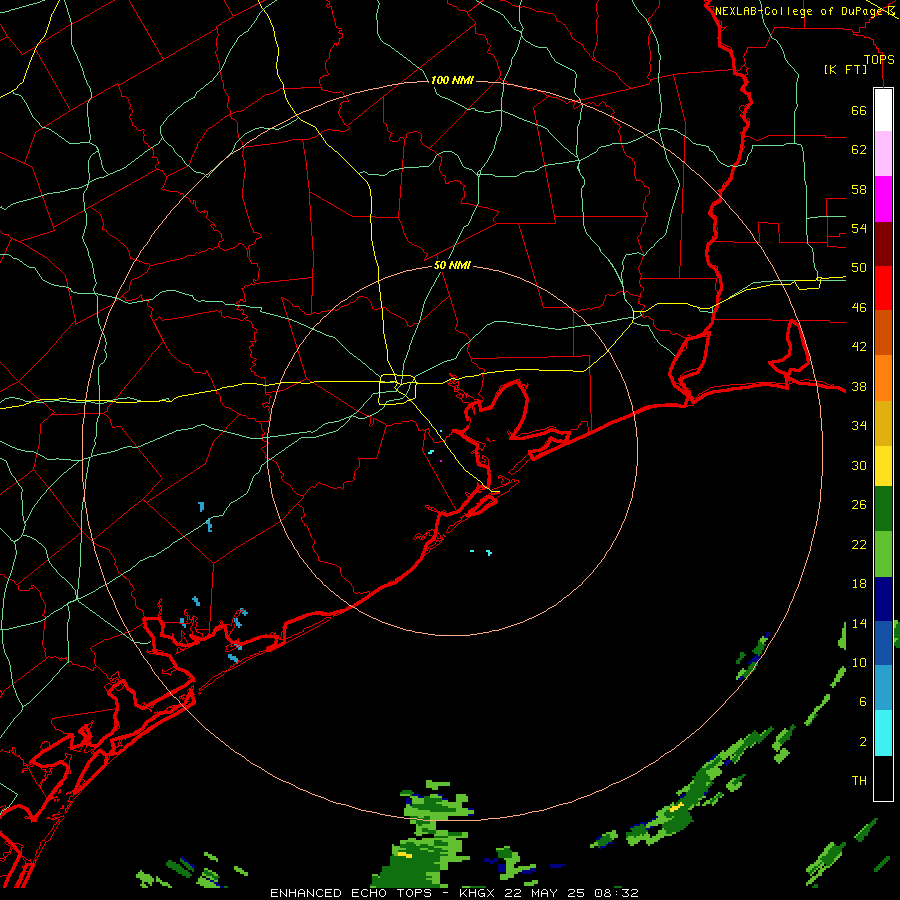
Task: Click the 66 scale value
Action: click(x=859, y=111)
